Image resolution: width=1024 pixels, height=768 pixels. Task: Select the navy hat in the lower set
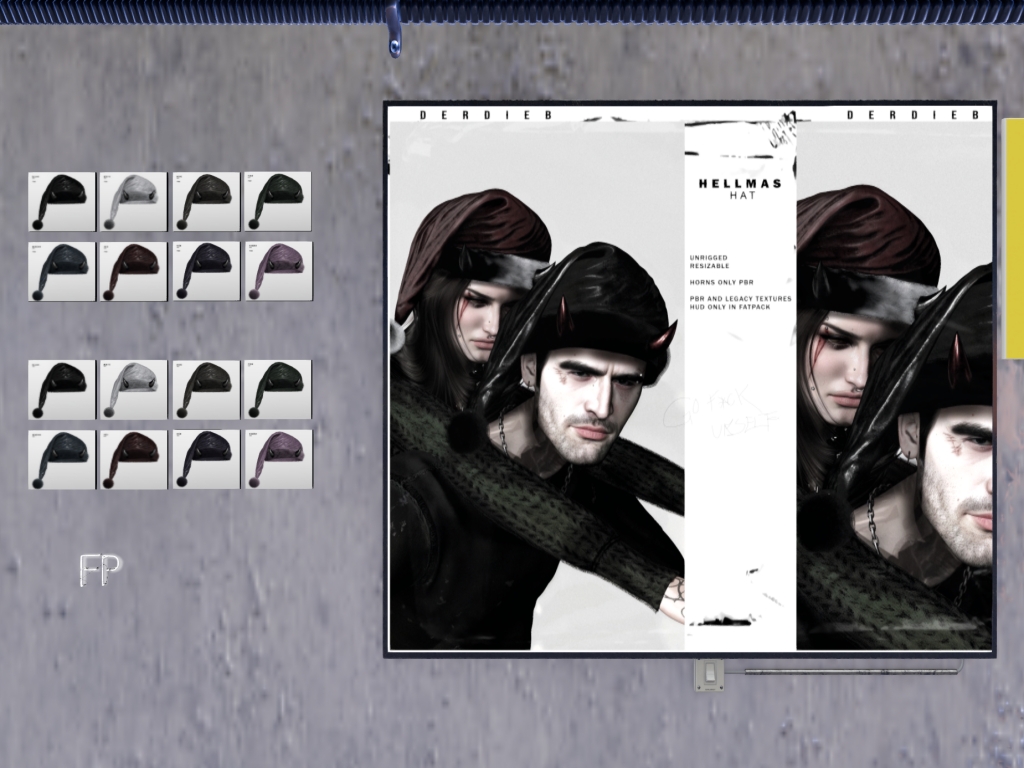pyautogui.click(x=206, y=459)
